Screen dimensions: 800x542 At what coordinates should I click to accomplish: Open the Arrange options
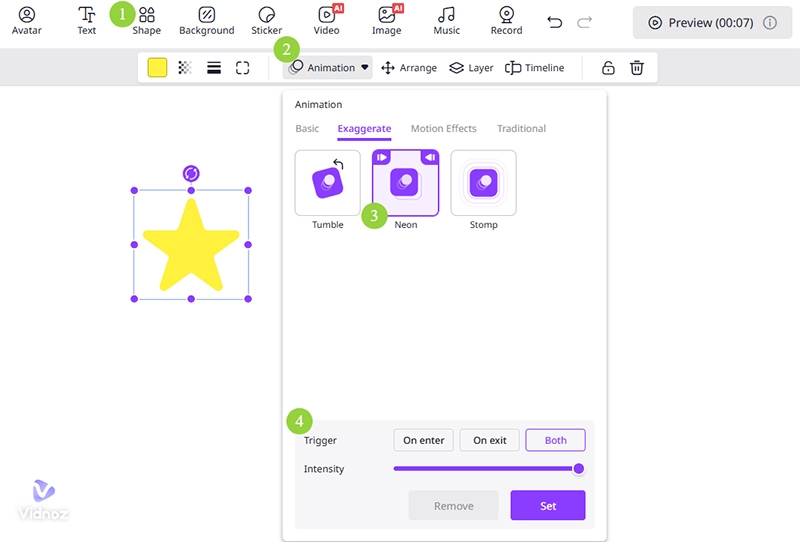click(x=409, y=68)
